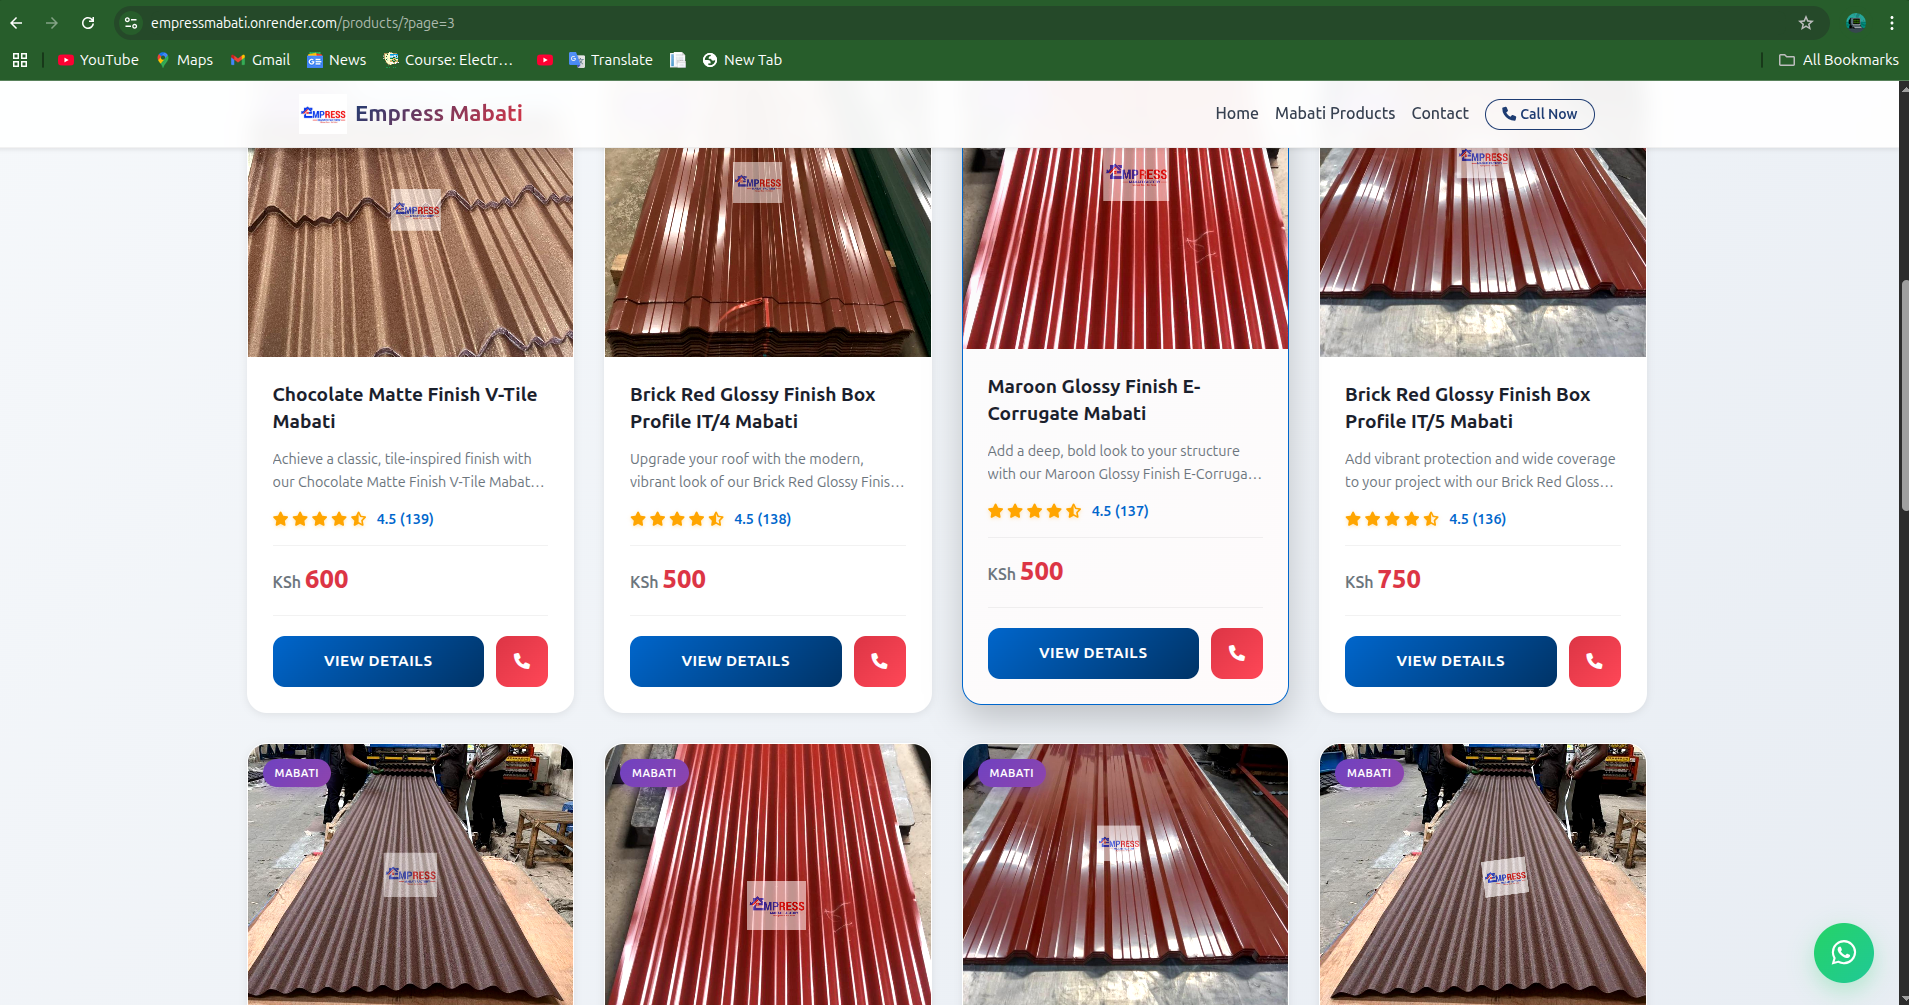Image resolution: width=1909 pixels, height=1005 pixels.
Task: Open All Bookmarks folder
Action: 1838,60
